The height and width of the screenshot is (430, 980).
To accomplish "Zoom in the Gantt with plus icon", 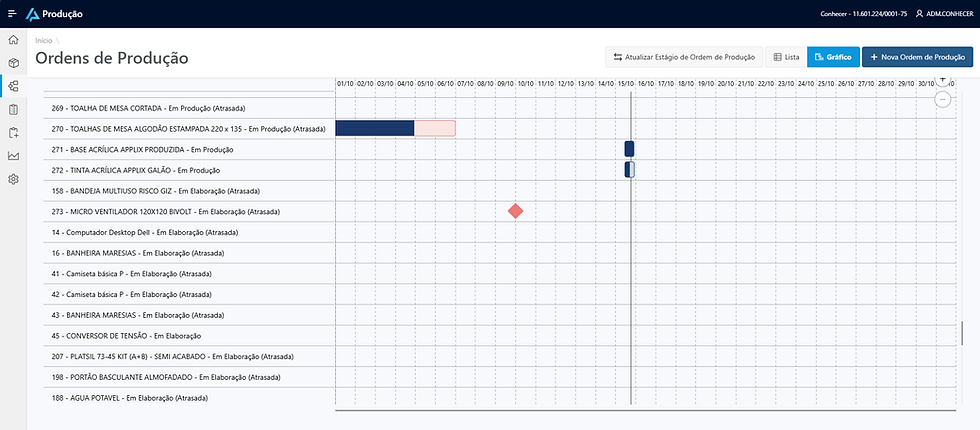I will click(x=943, y=80).
